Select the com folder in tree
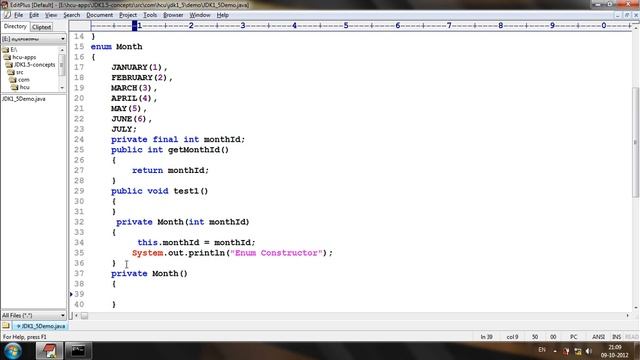This screenshot has height=360, width=640. (x=23, y=80)
